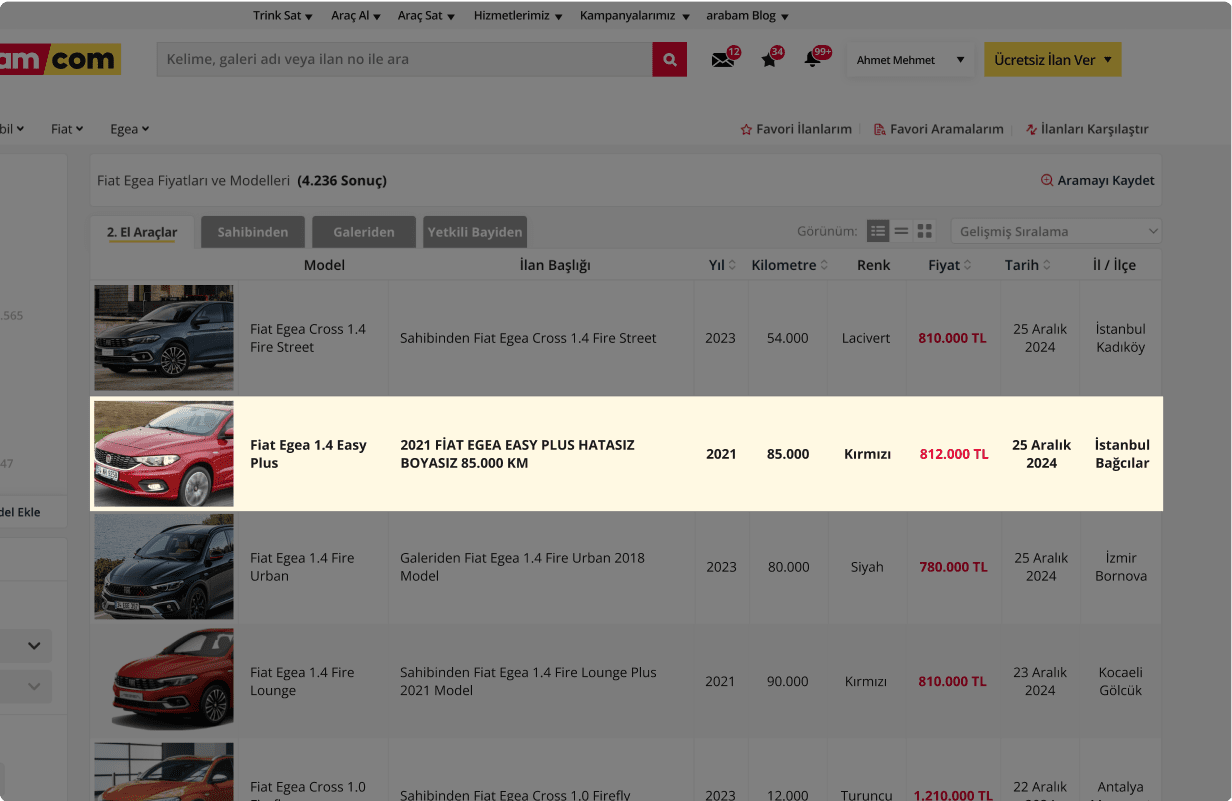1232x801 pixels.
Task: Sort by Kilometre column arrows
Action: click(824, 265)
